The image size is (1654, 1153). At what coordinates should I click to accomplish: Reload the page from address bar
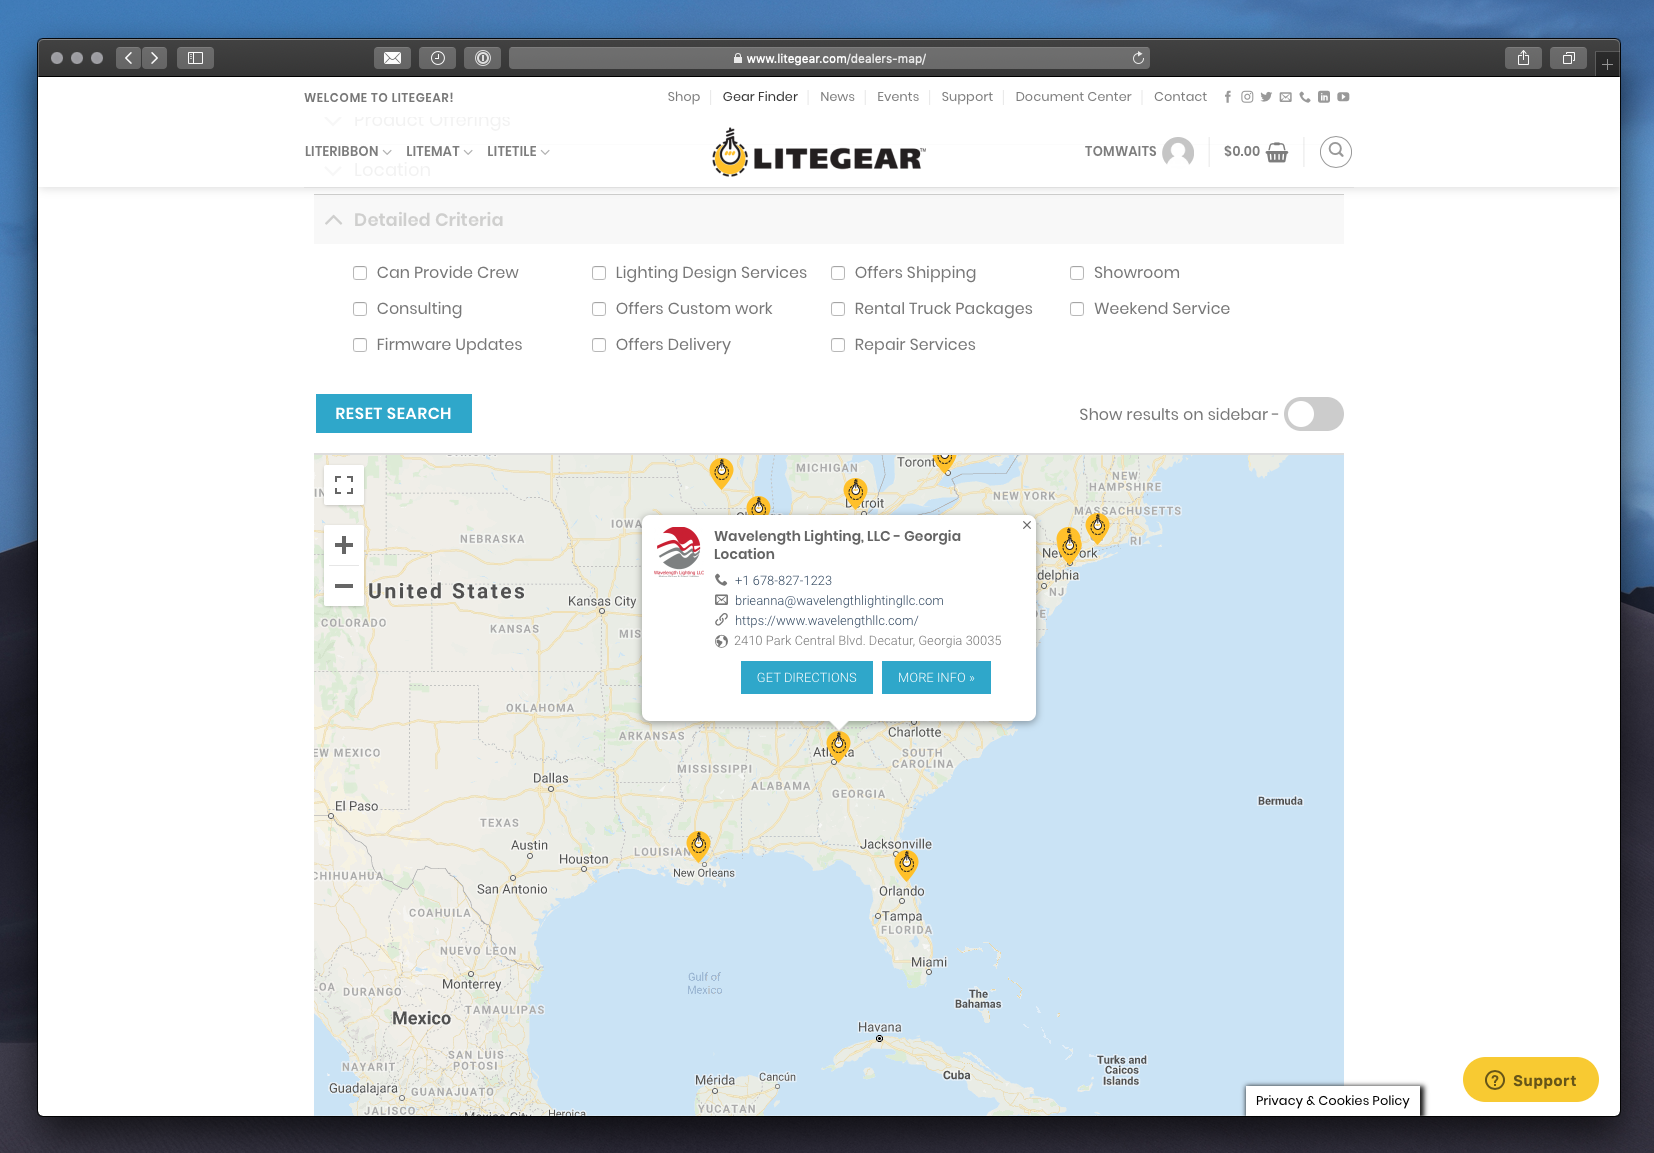1137,58
